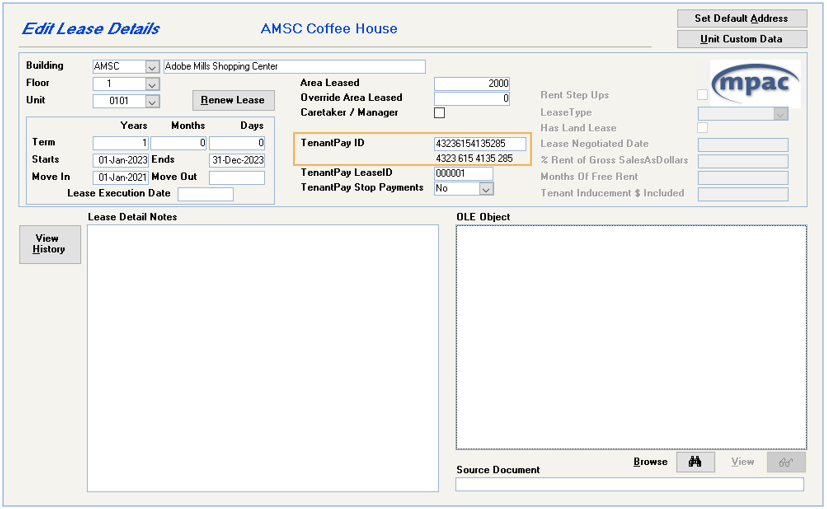
Task: Click inside the Lease Detail Notes box
Action: point(263,358)
